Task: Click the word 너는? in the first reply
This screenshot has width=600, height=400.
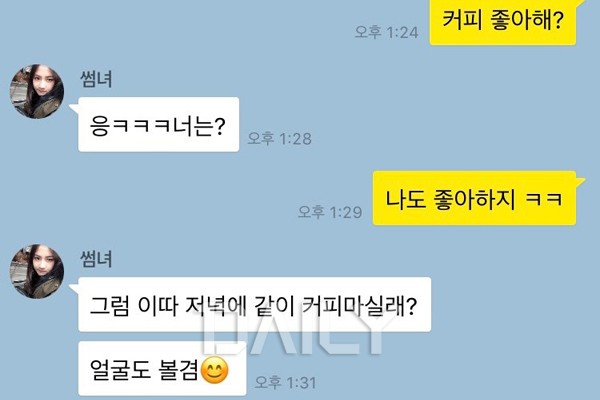Action: coord(199,126)
